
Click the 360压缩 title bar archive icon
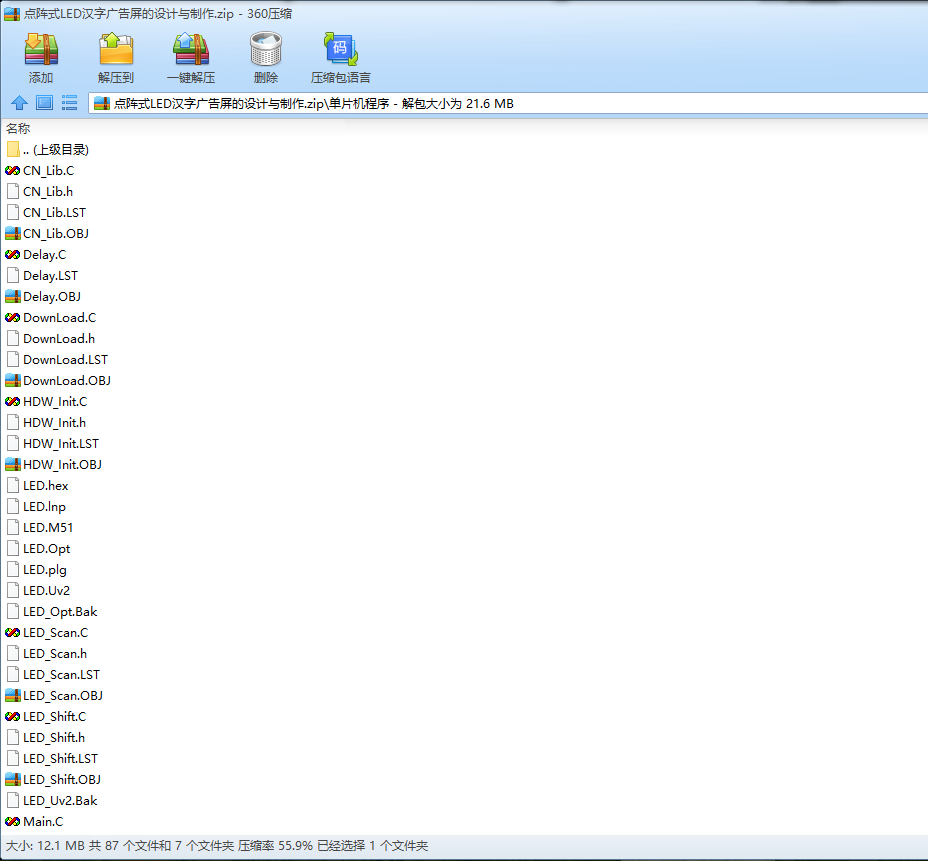(x=12, y=14)
